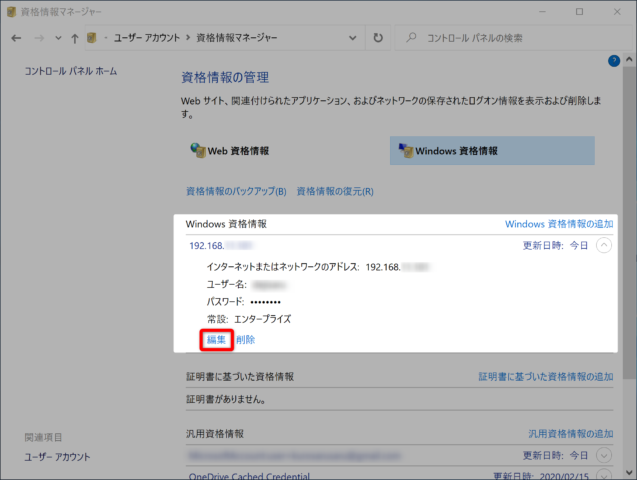Click Windows 資格情報の追加 link
Viewport: 637px width, 480px height.
tap(559, 224)
